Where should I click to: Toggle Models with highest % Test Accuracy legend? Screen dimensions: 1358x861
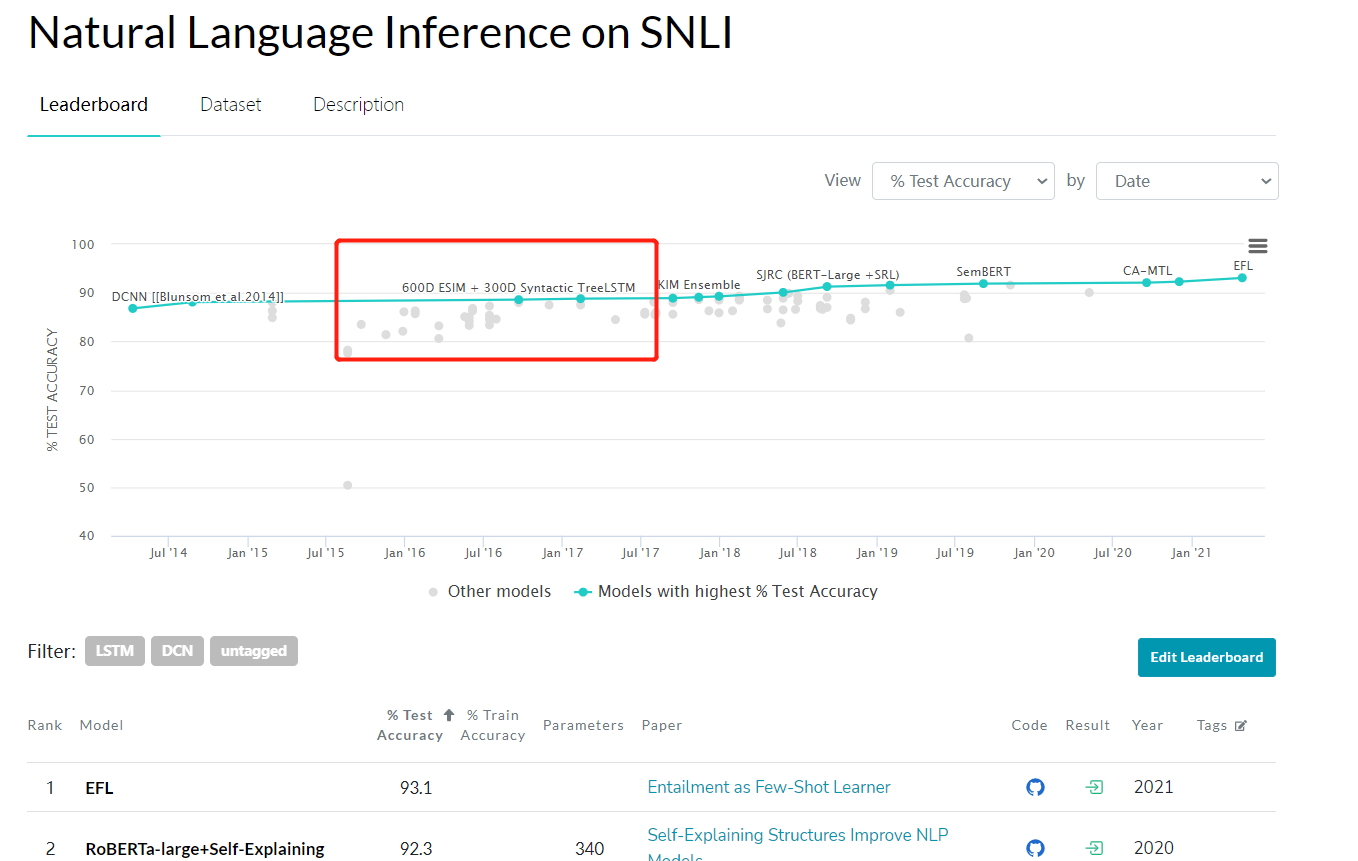pos(726,591)
